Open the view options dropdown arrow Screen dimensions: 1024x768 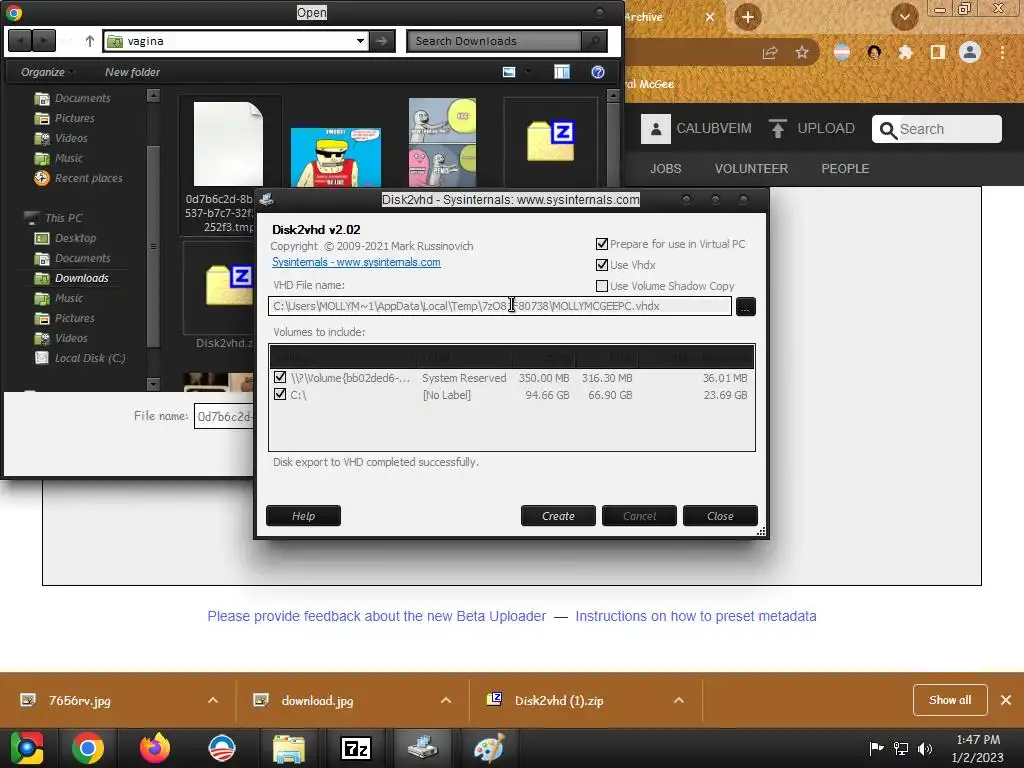(x=528, y=72)
